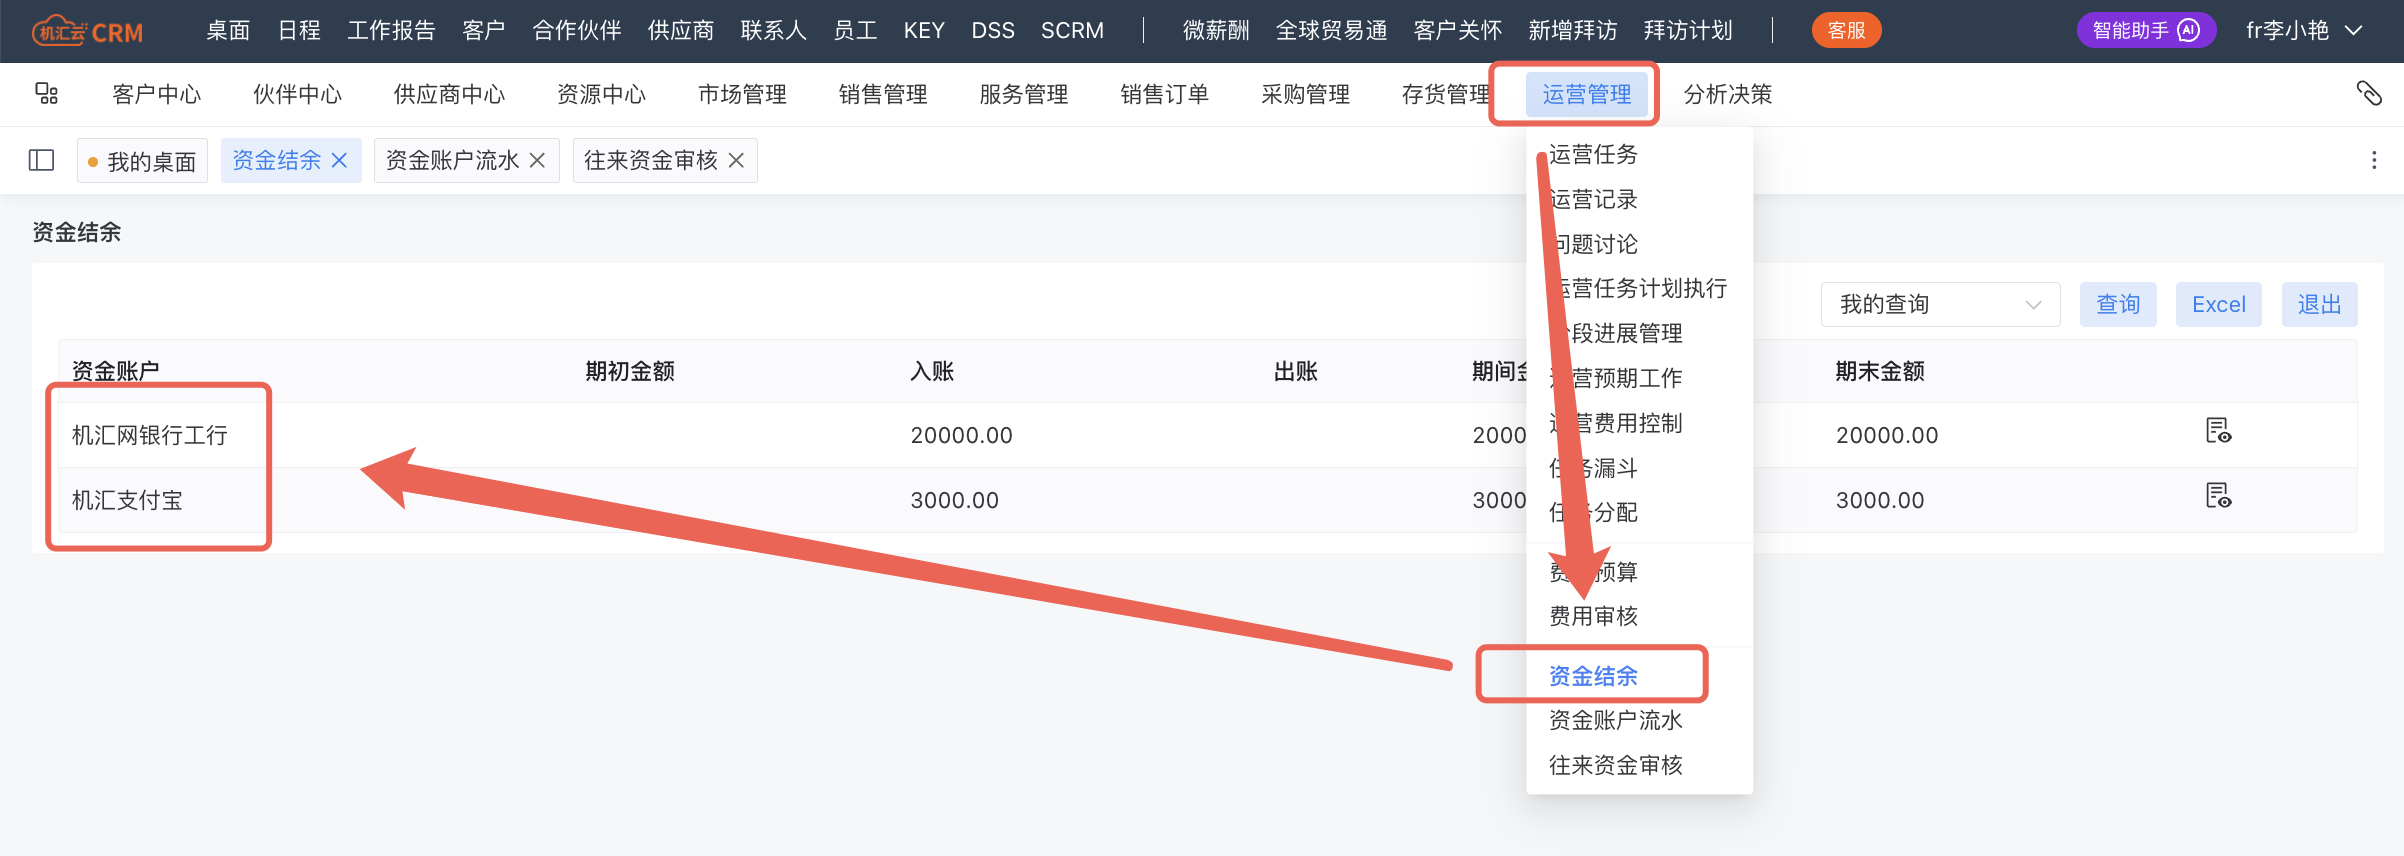Expand the fr李小艳 user menu
This screenshot has height=856, width=2404.
tap(2305, 31)
